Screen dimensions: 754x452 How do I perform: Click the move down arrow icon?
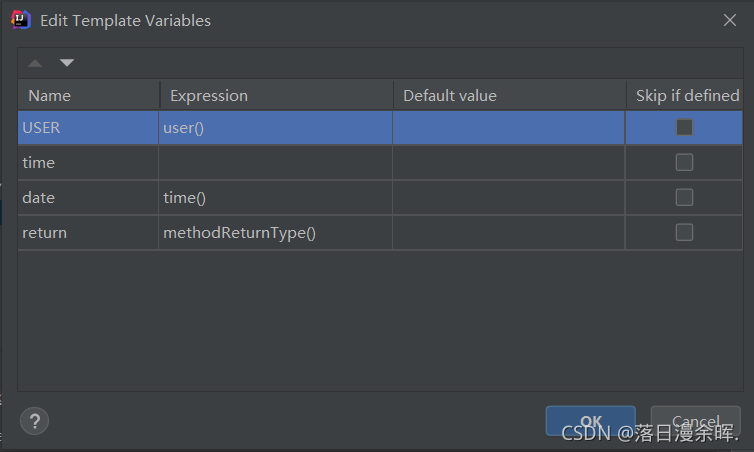click(66, 63)
